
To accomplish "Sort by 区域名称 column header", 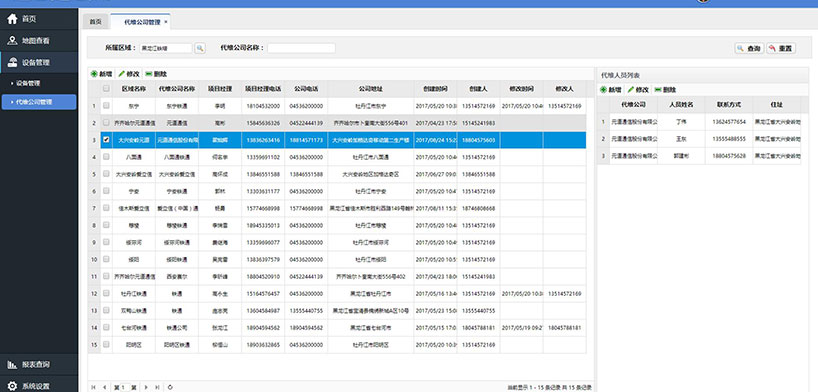I will pyautogui.click(x=134, y=89).
